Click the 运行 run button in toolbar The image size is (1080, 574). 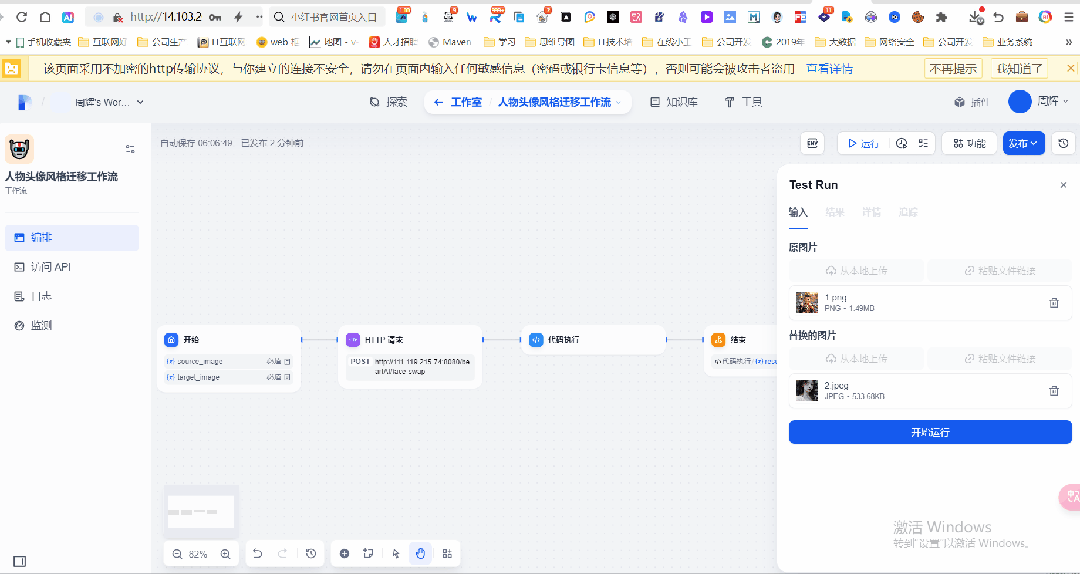(x=863, y=143)
